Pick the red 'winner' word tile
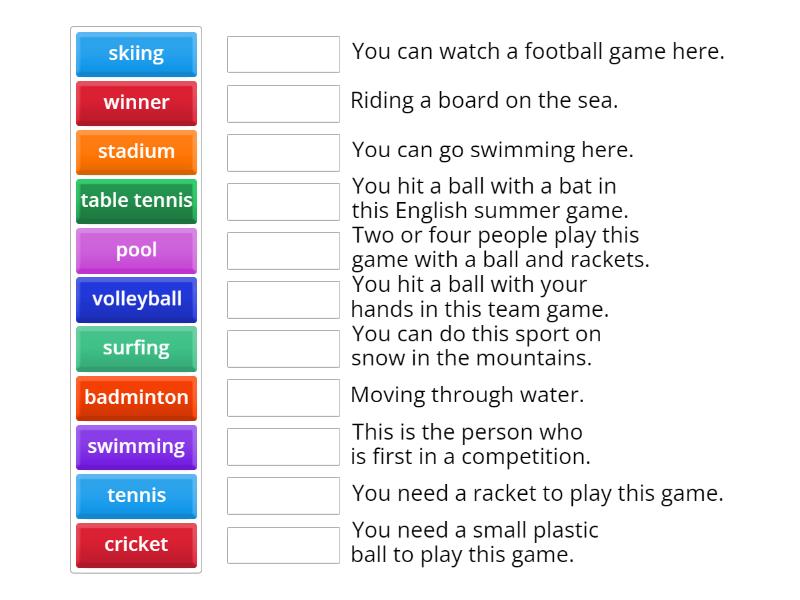The image size is (800, 600). (136, 103)
